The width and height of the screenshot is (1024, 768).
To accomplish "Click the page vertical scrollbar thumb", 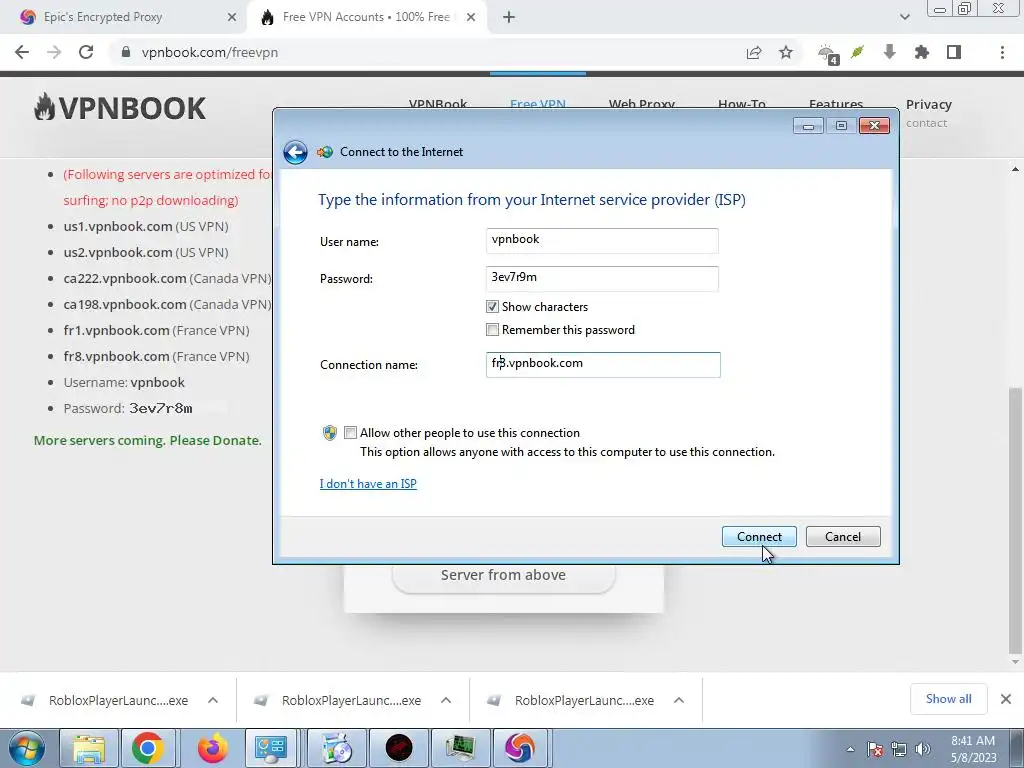I will [1014, 519].
